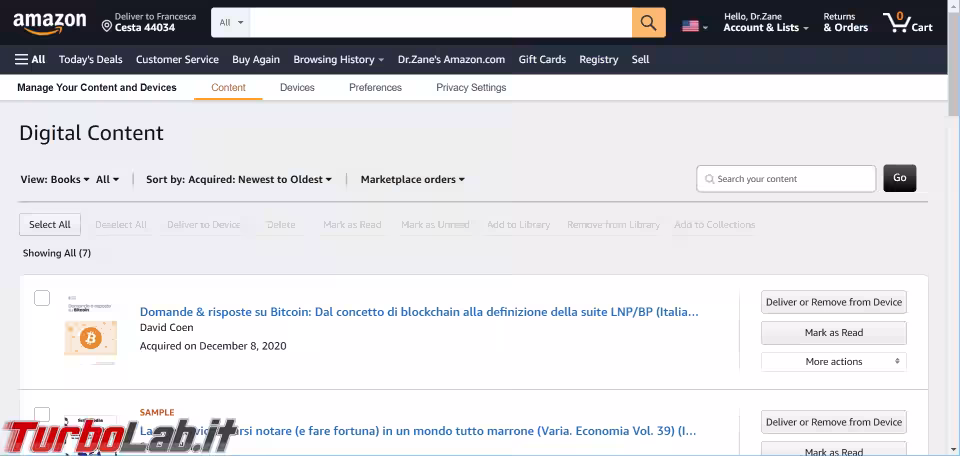Open the hamburger All menu
The width and height of the screenshot is (960, 456).
click(30, 59)
